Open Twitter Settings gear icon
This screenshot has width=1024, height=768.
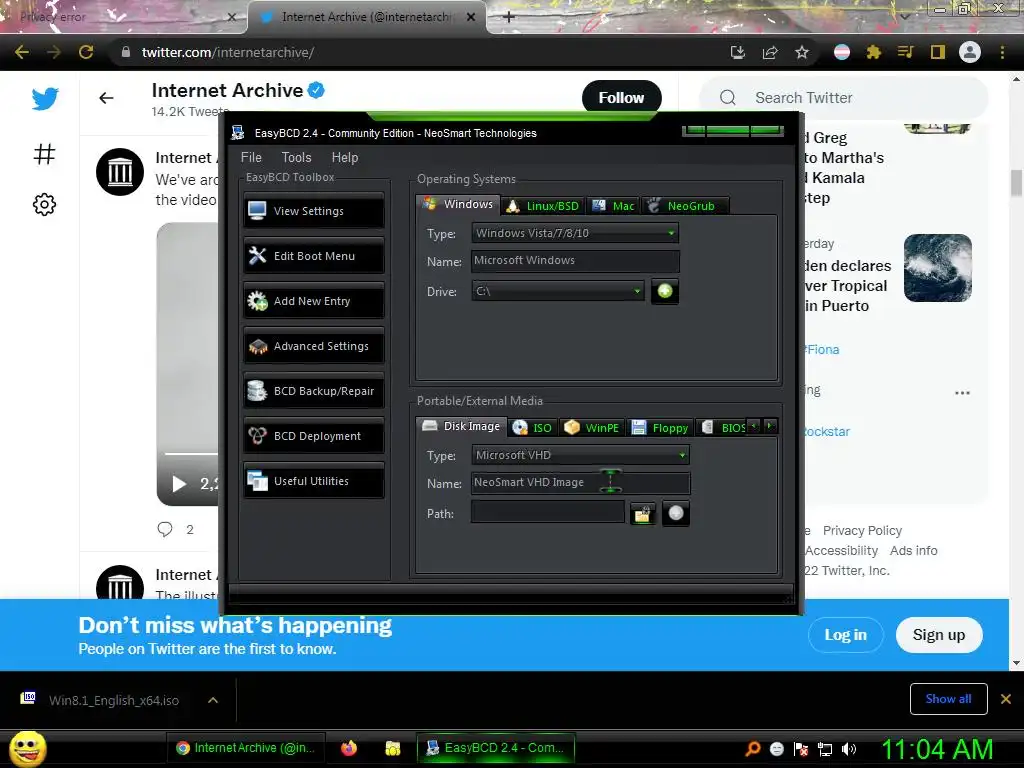44,204
